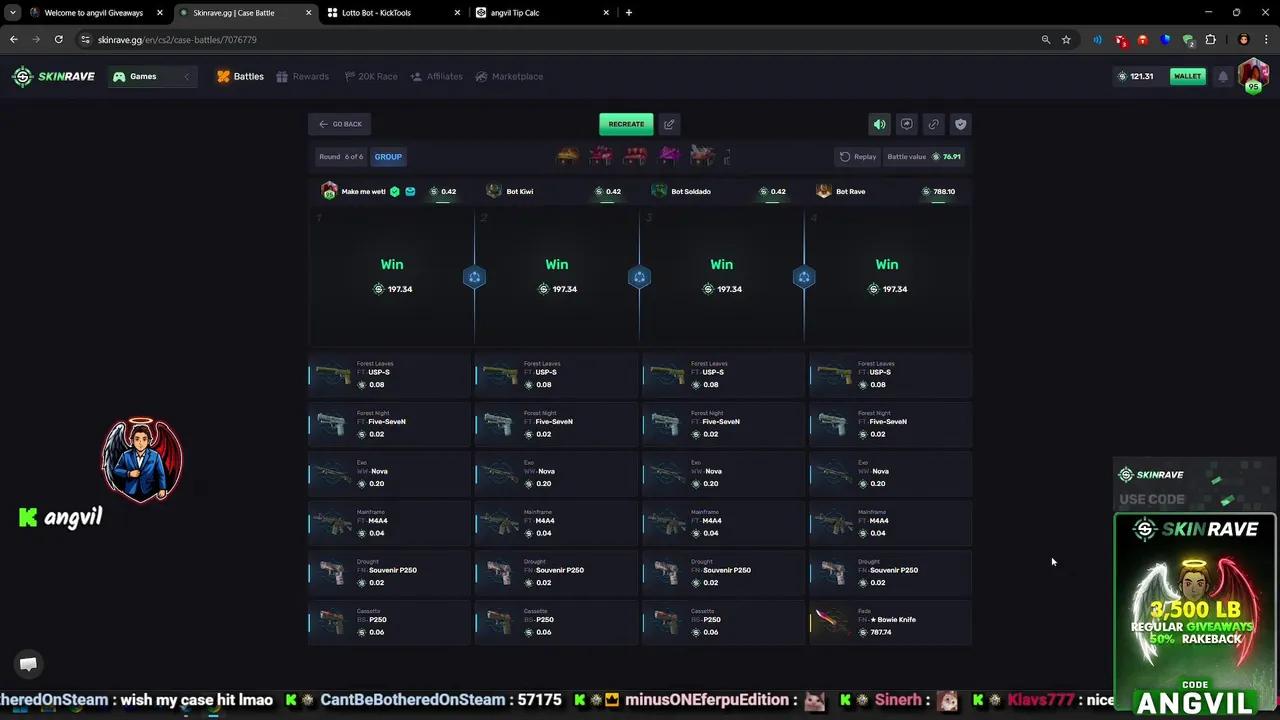Navigate to Affiliates
This screenshot has width=1280, height=720.
(x=436, y=77)
